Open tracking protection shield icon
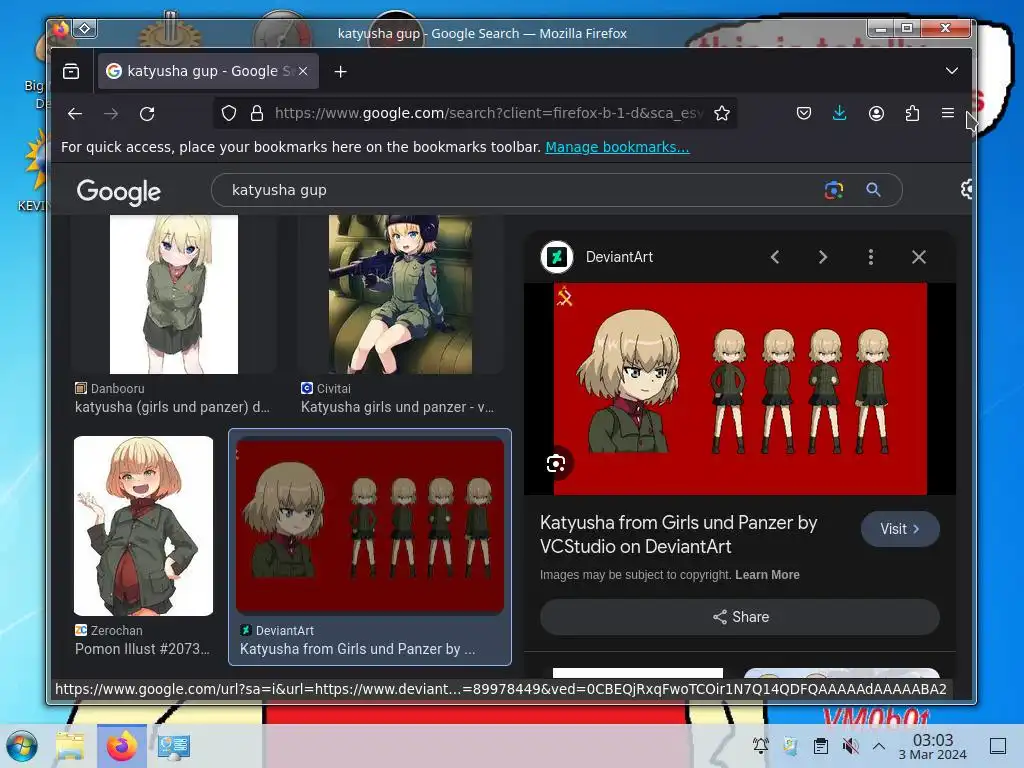Screen dimensions: 1024x768 click(x=229, y=114)
